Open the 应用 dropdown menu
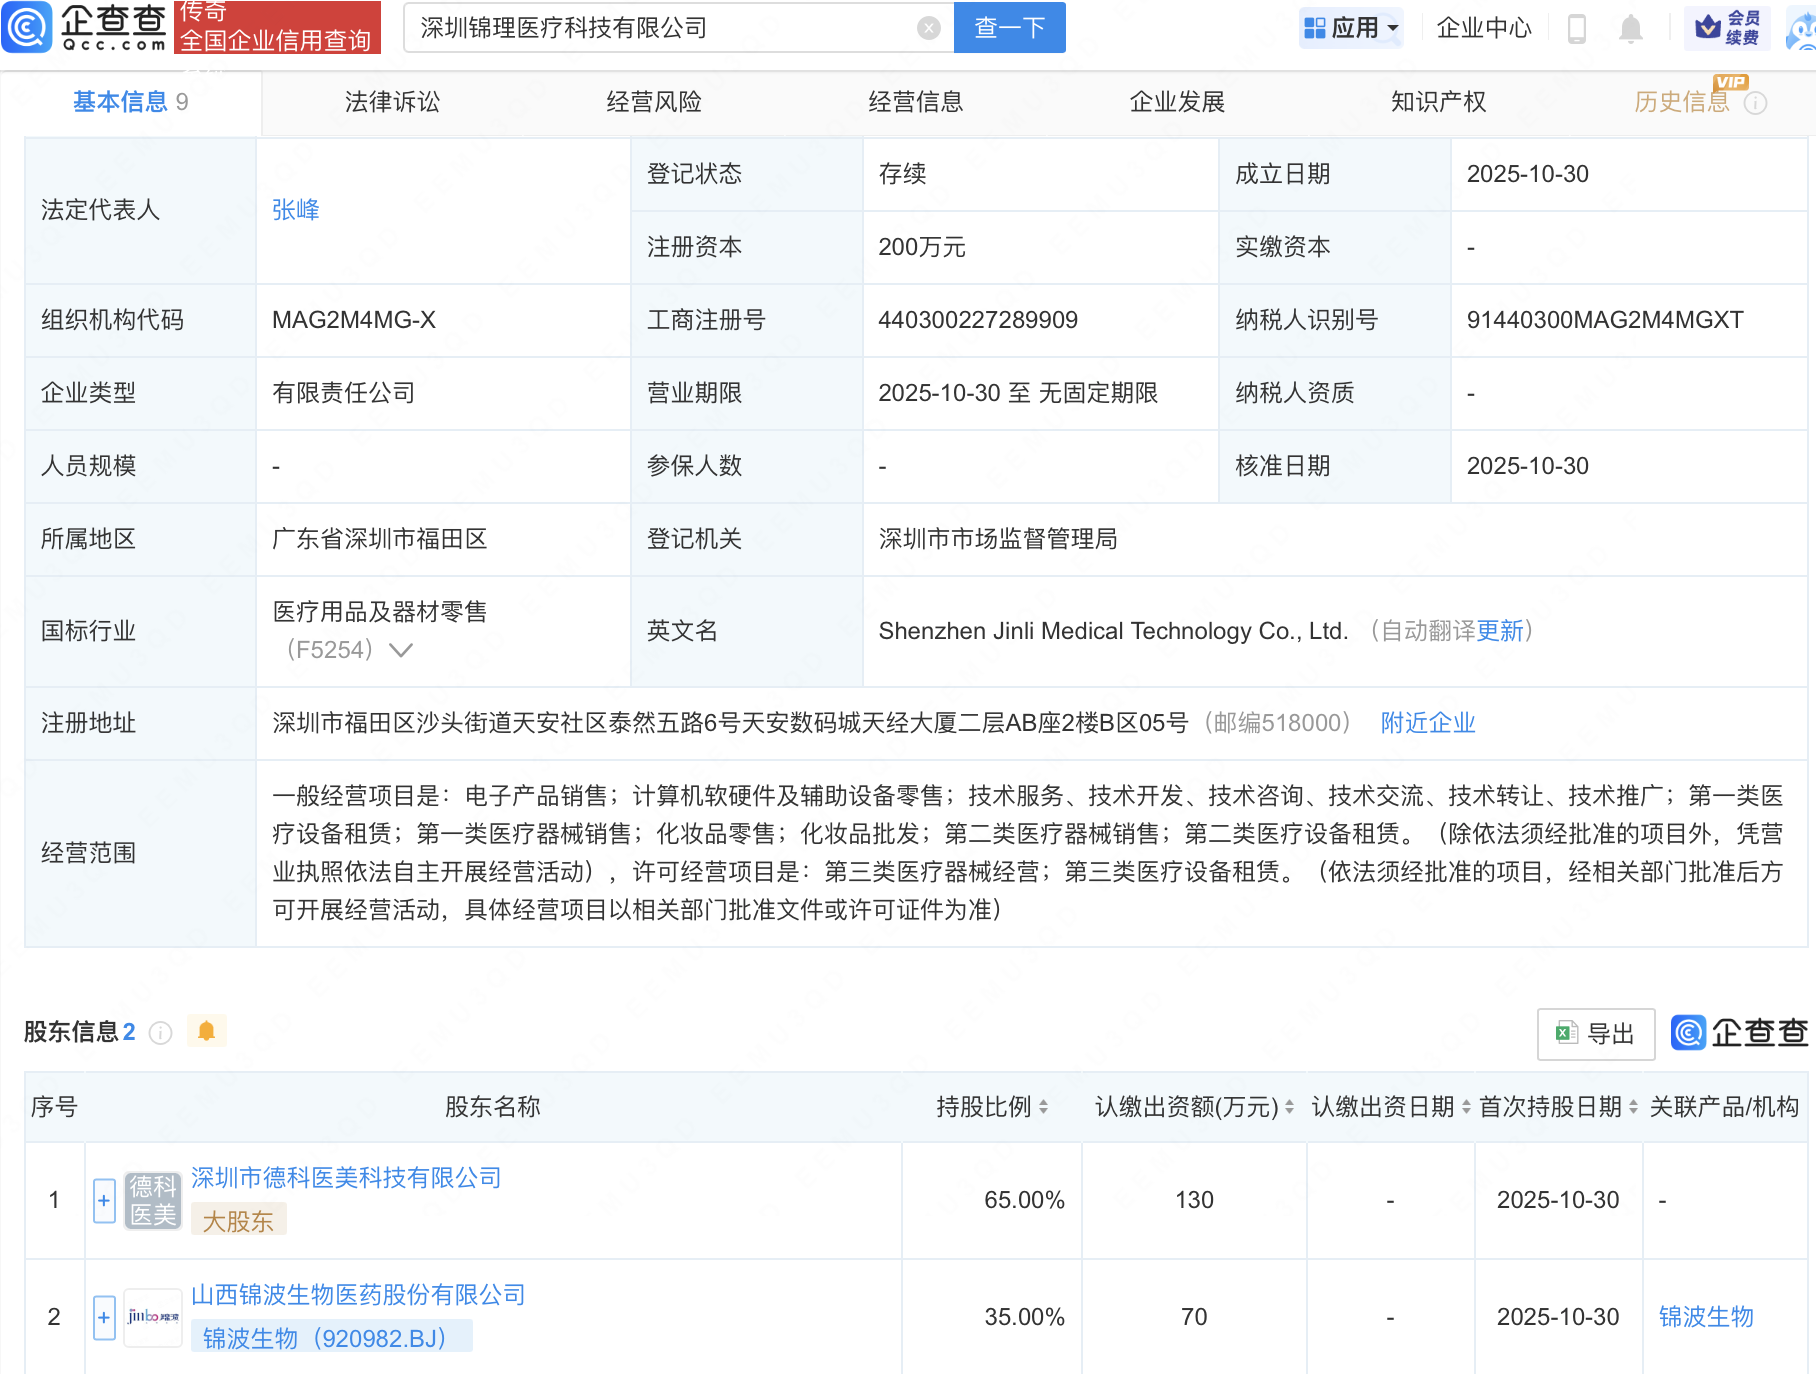This screenshot has height=1374, width=1816. [x=1351, y=28]
